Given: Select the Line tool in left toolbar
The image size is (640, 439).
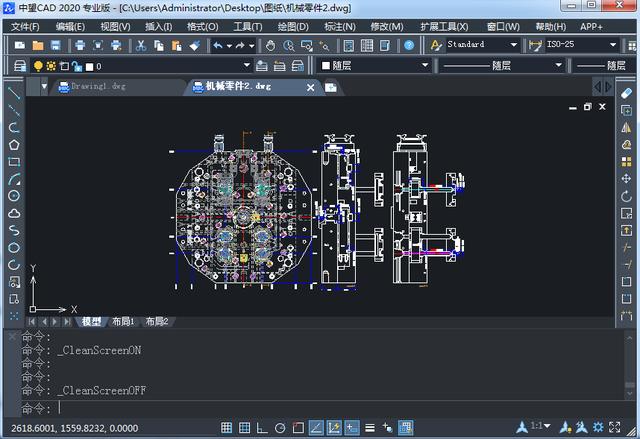Looking at the screenshot, I should point(14,93).
